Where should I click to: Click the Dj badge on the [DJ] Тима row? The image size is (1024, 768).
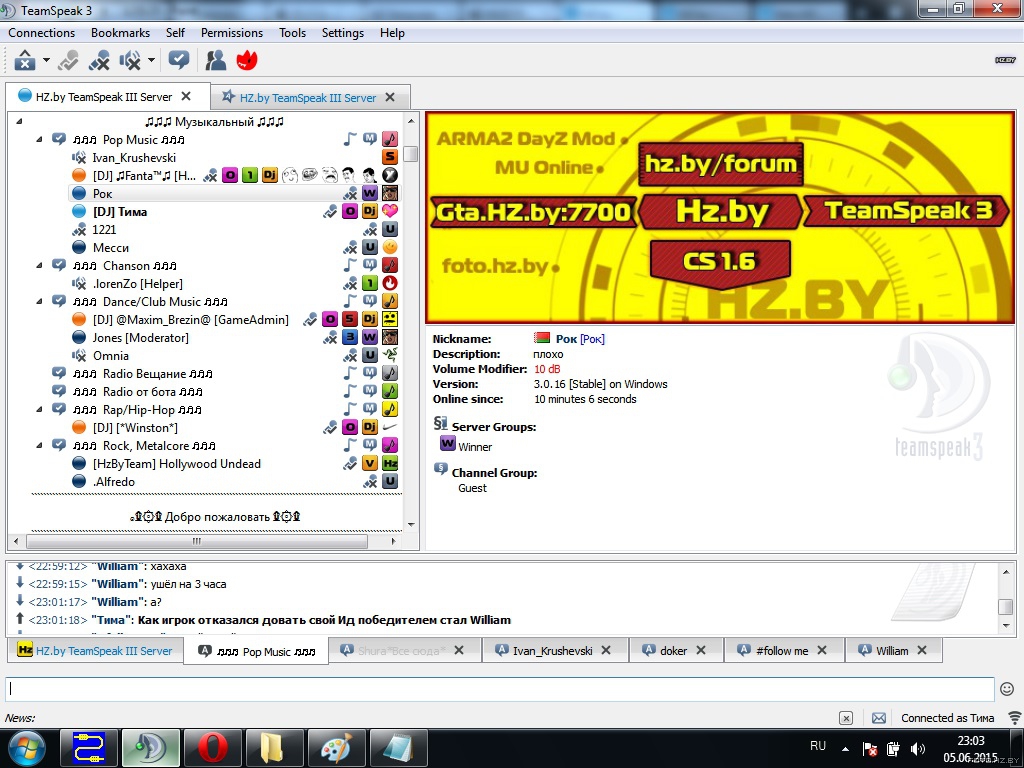370,211
